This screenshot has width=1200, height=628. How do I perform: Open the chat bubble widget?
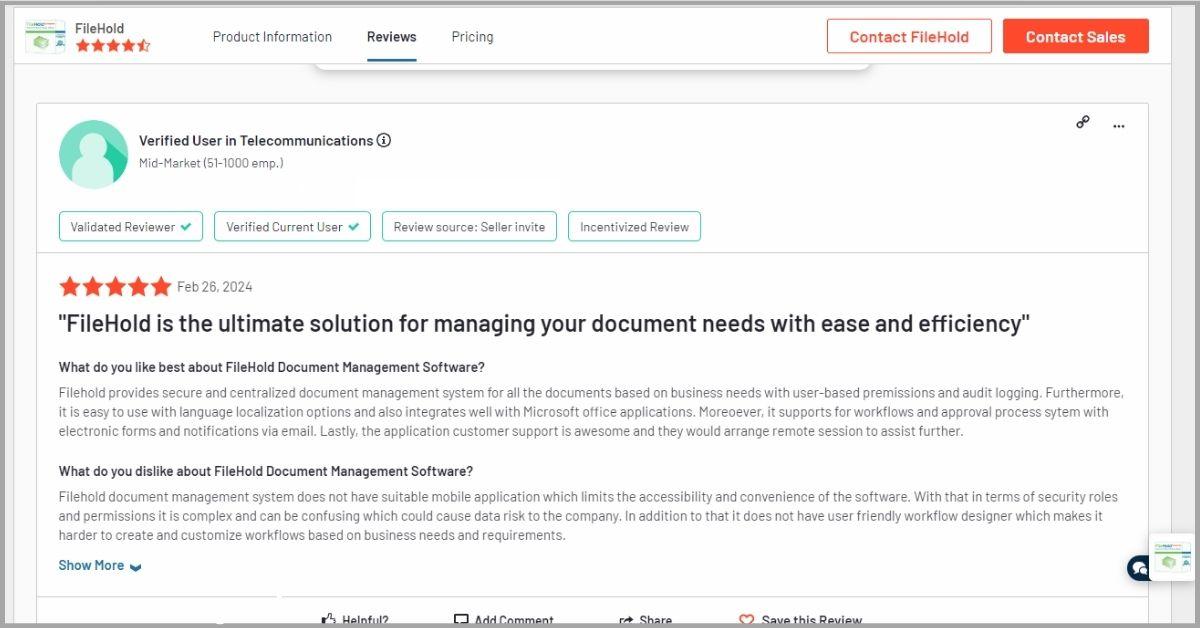coord(1138,568)
